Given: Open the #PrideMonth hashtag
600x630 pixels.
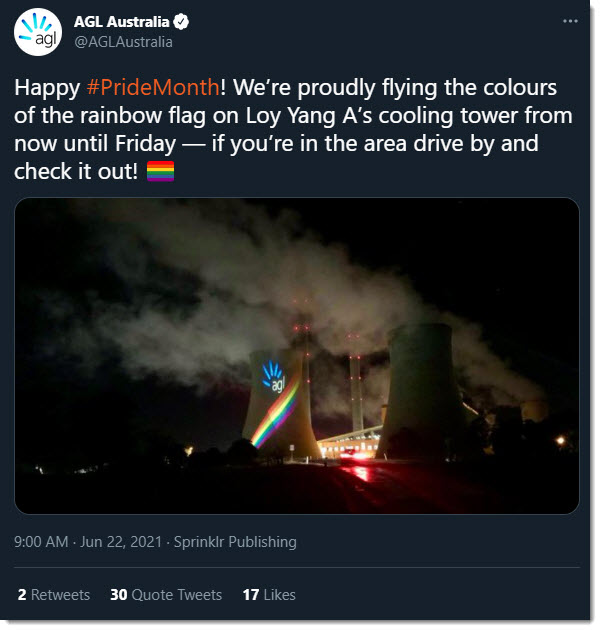Looking at the screenshot, I should pos(157,86).
